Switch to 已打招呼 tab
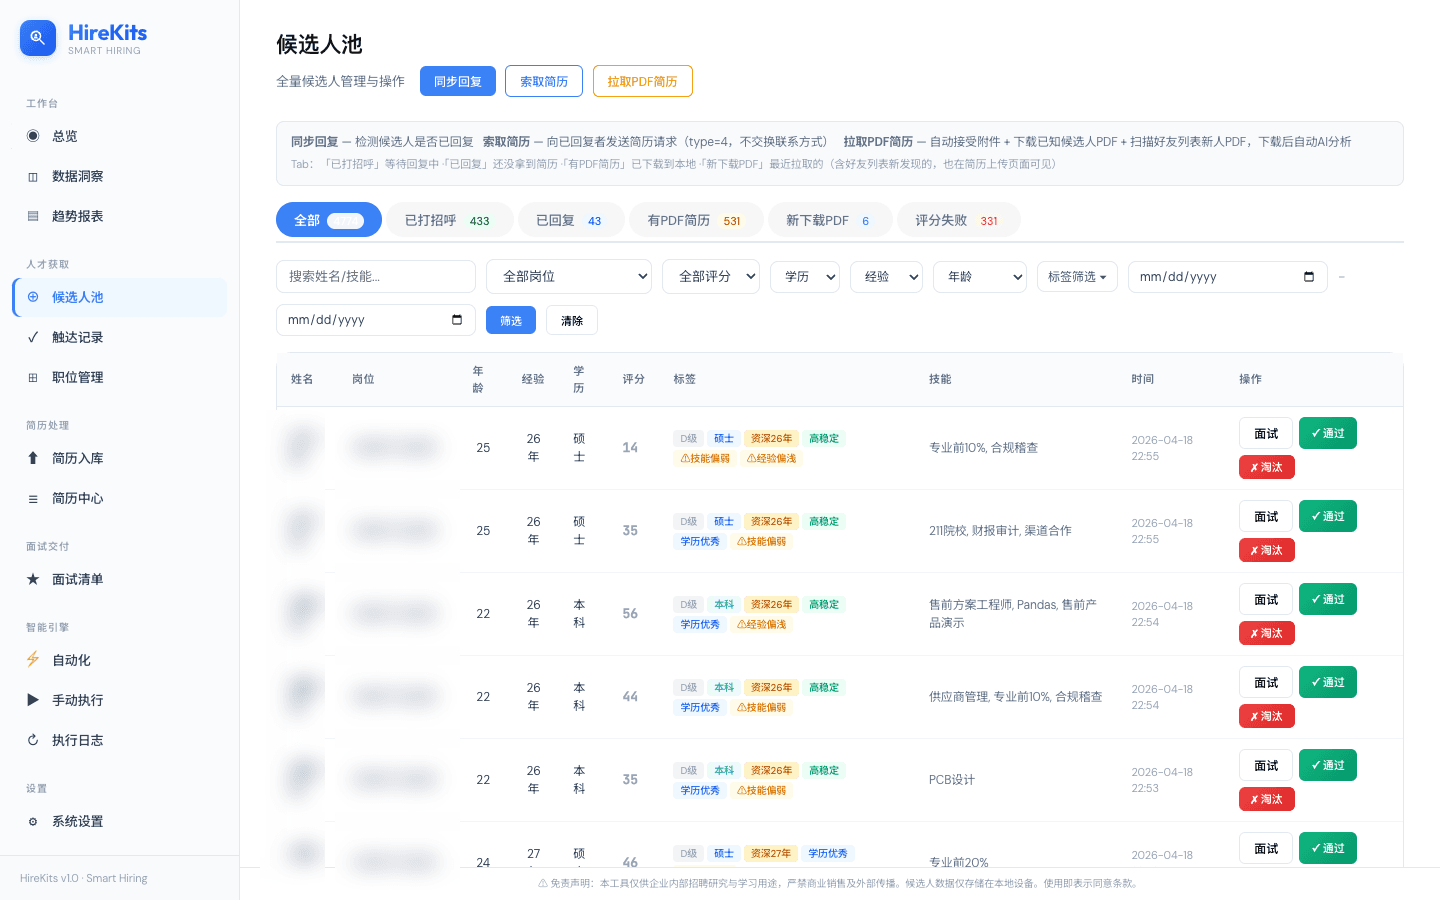The width and height of the screenshot is (1440, 900). (450, 220)
